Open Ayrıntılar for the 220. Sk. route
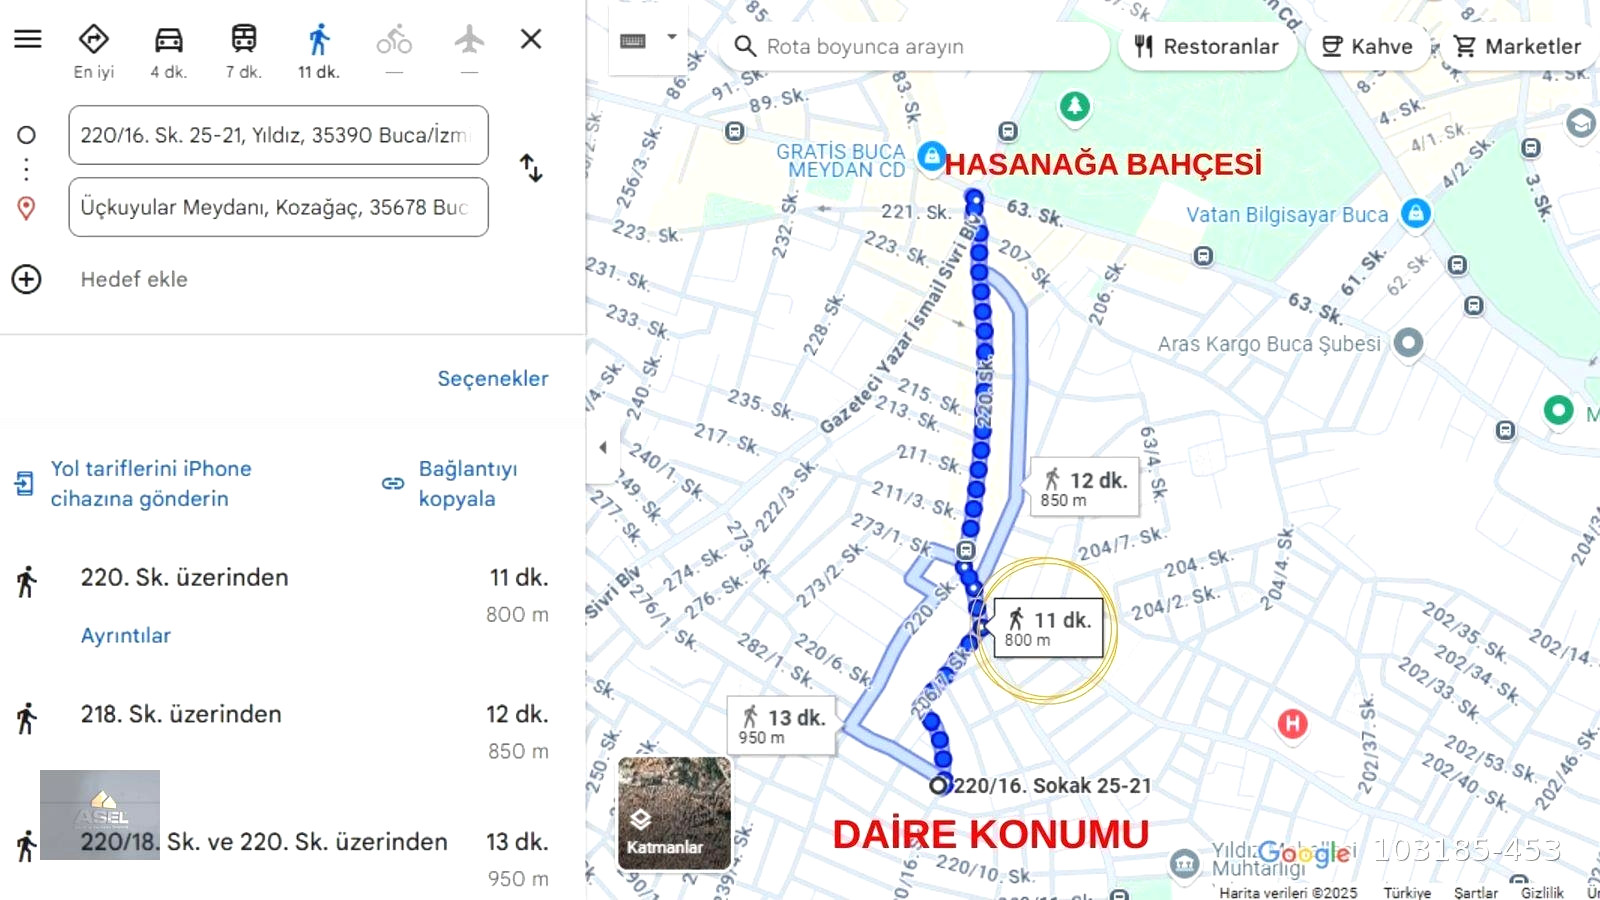 point(126,636)
